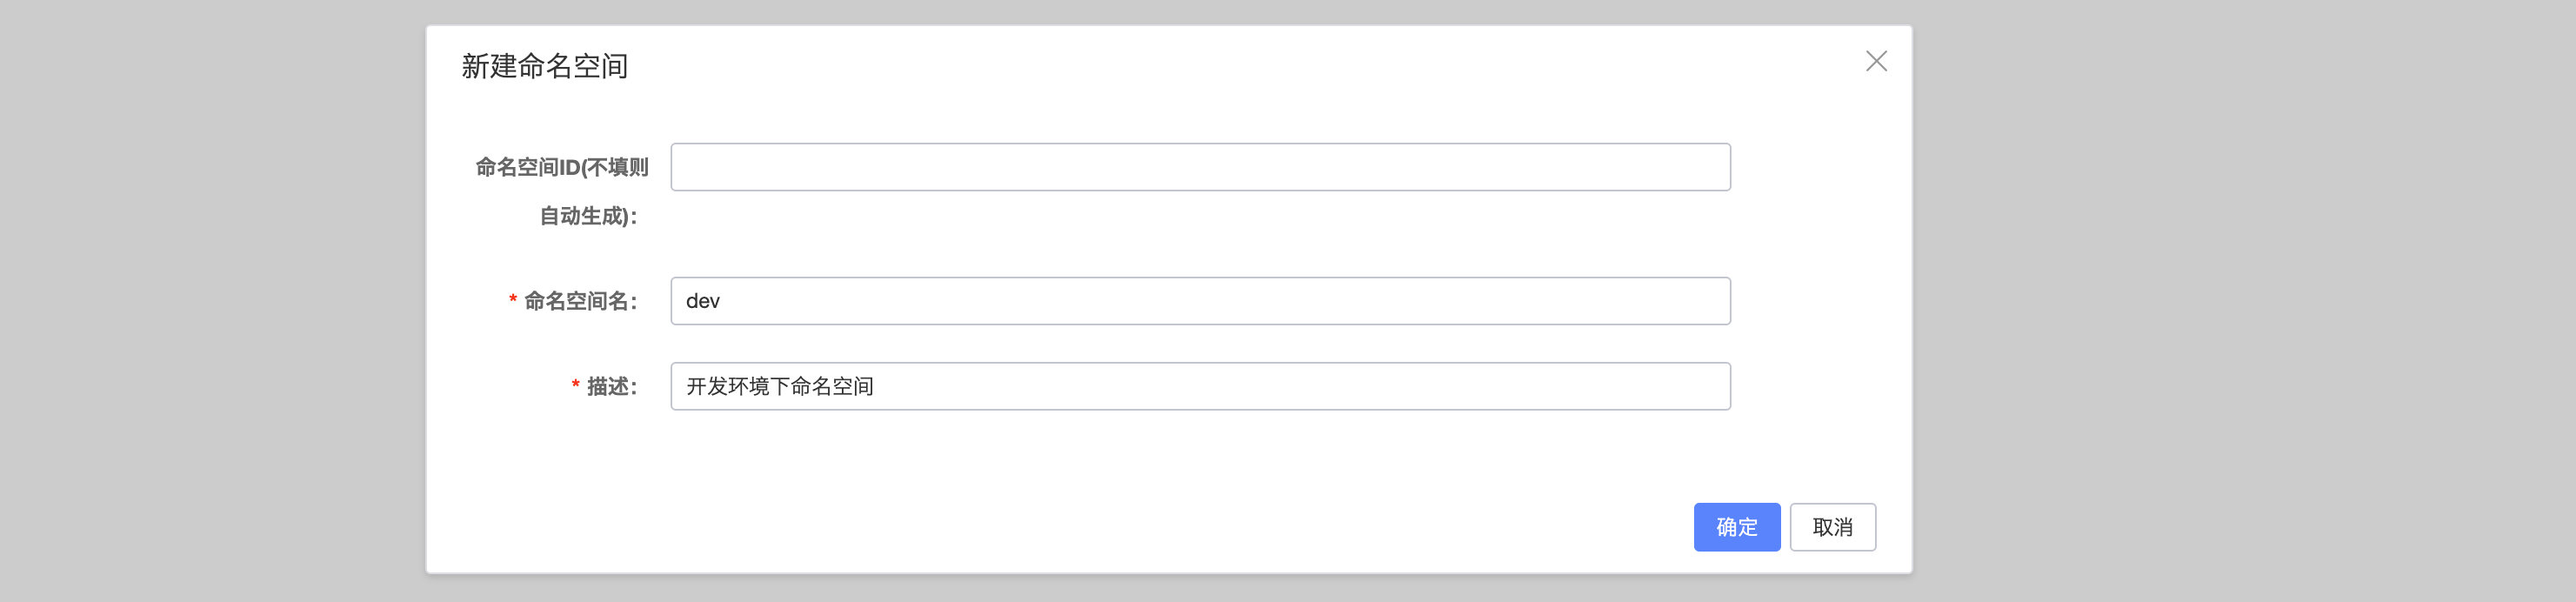2576x602 pixels.
Task: Click the 确定 confirm button
Action: pyautogui.click(x=1736, y=527)
